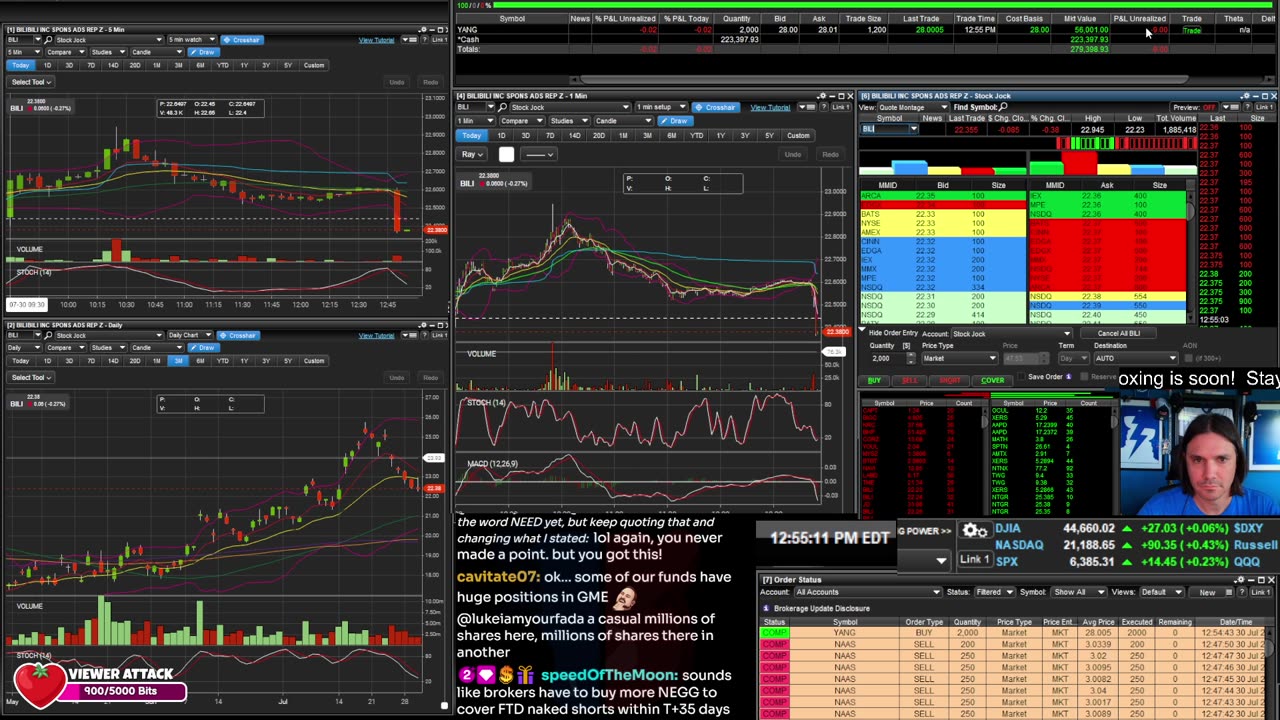The height and width of the screenshot is (720, 1280).
Task: Click Cancel All BILI button
Action: coord(1118,333)
